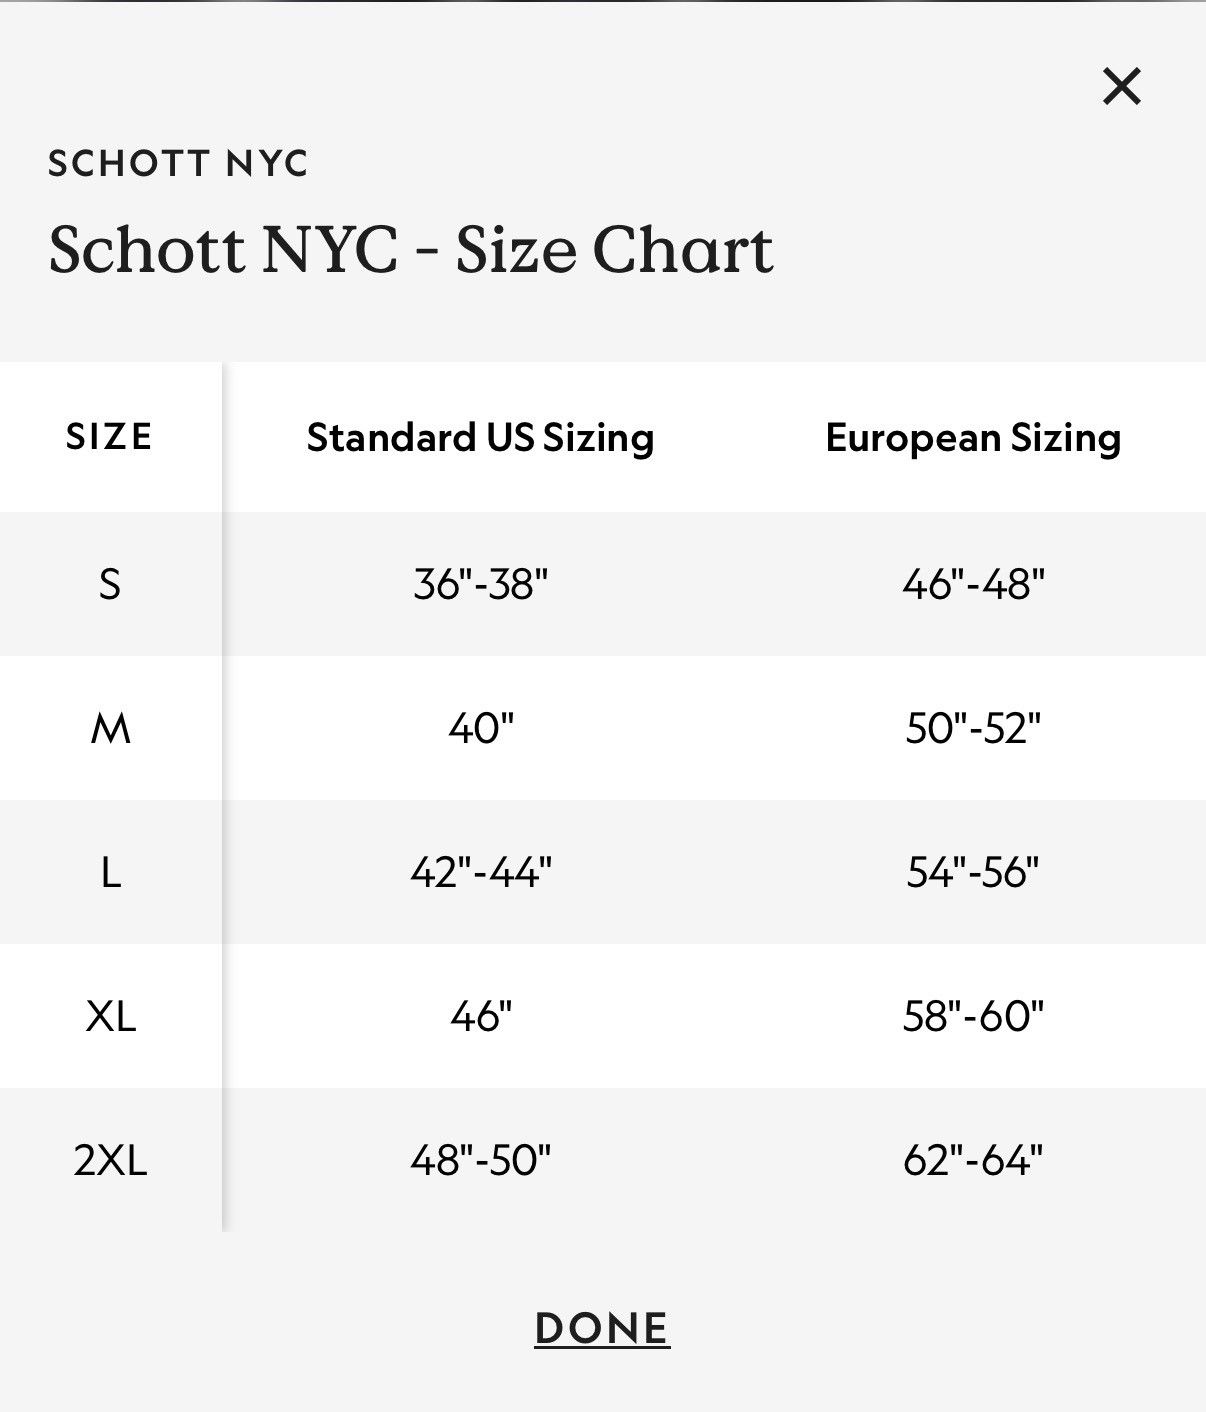Click the 40" US sizing cell
This screenshot has height=1412, width=1206.
(x=481, y=728)
